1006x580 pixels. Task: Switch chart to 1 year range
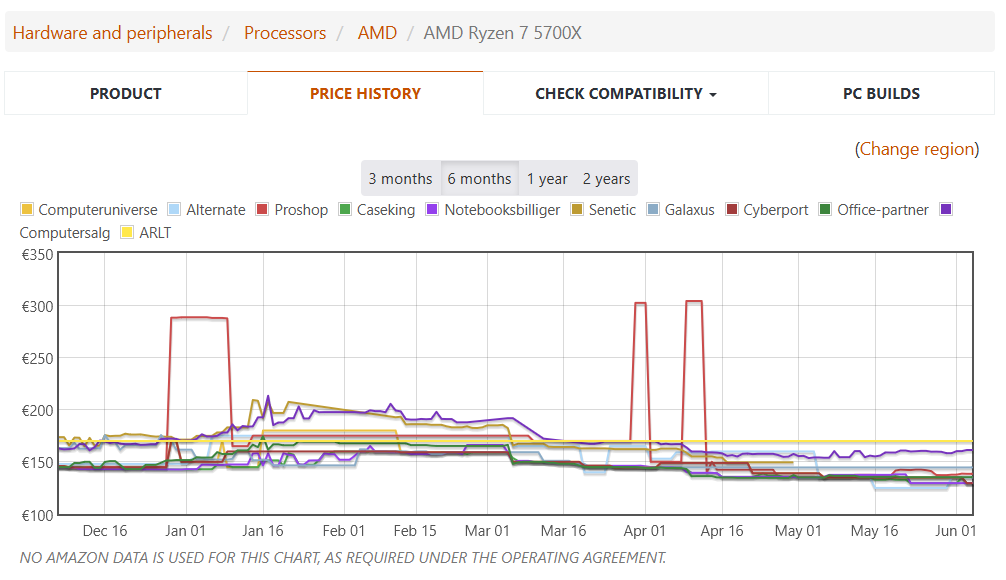(x=547, y=178)
